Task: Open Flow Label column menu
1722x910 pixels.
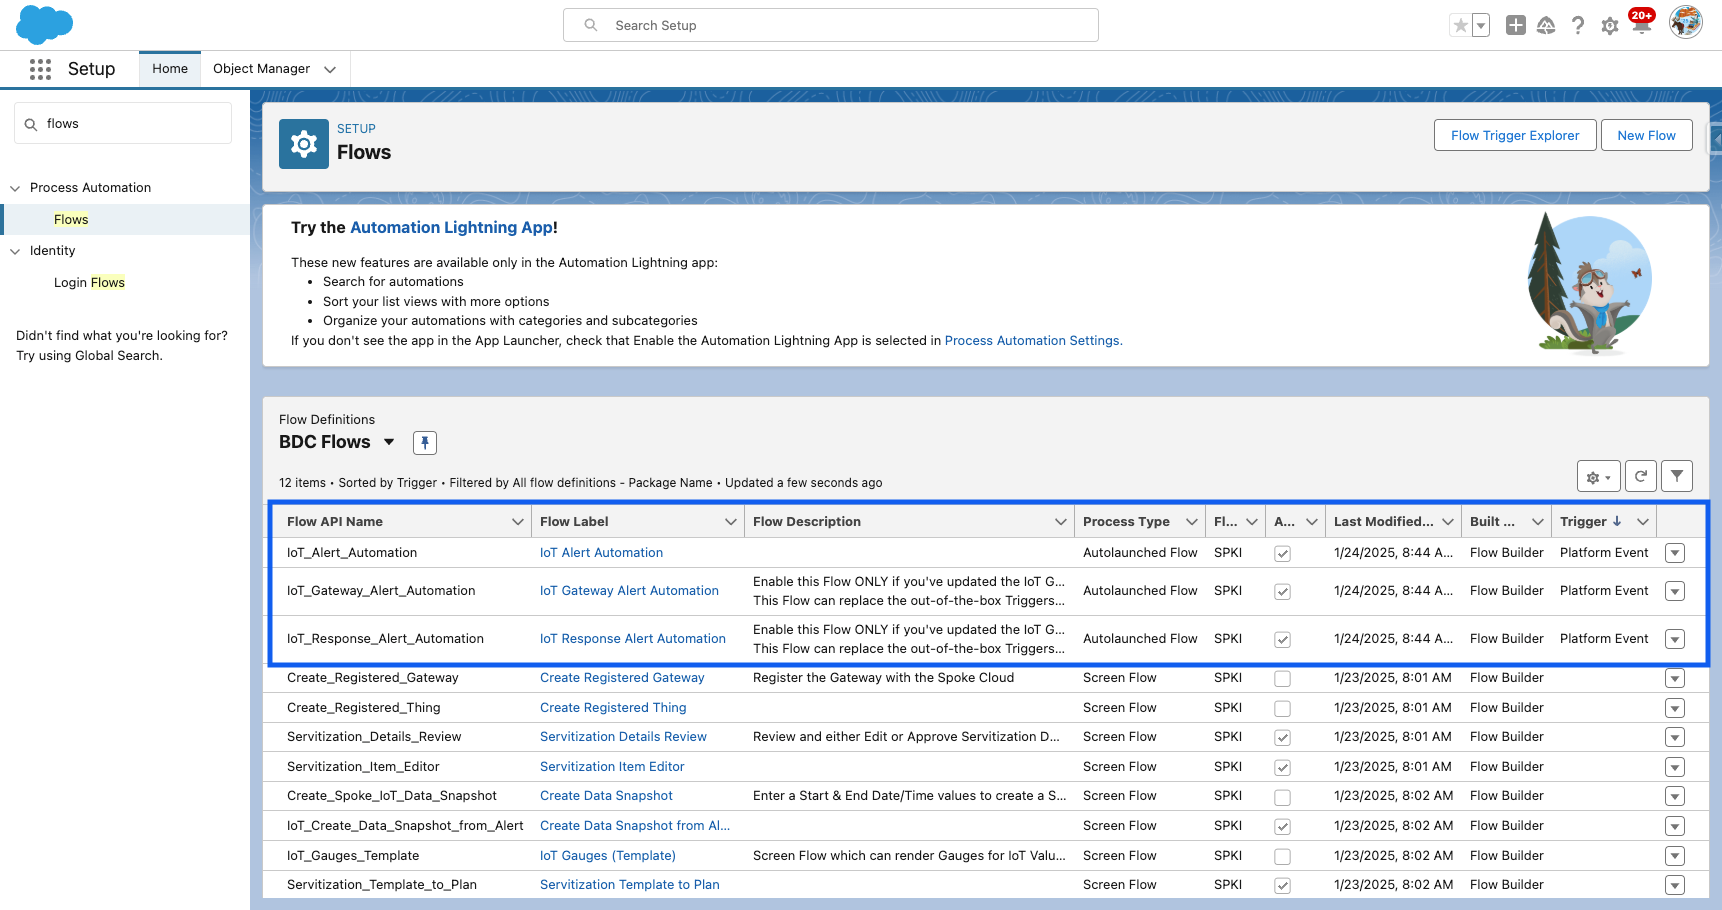Action: click(731, 522)
